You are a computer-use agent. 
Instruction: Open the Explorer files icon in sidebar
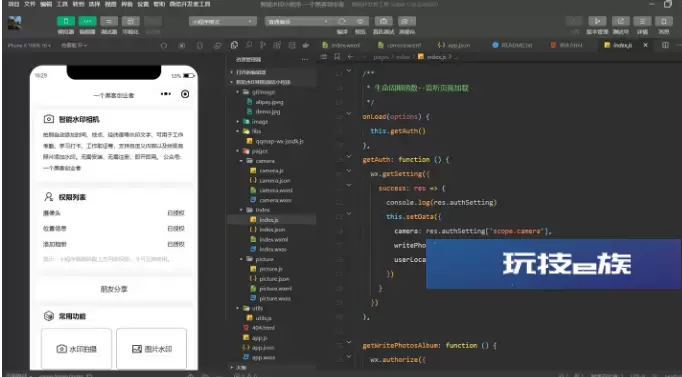[234, 45]
